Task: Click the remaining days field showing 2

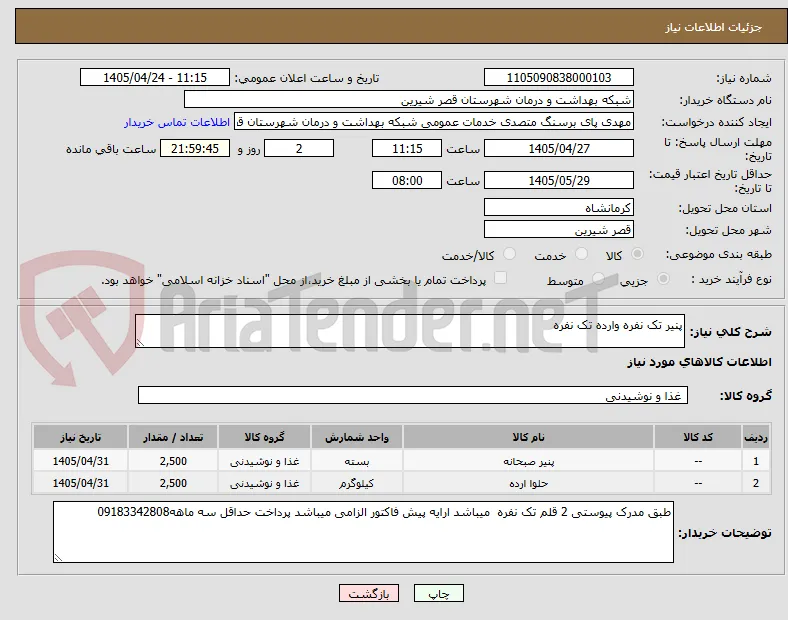Action: (x=299, y=148)
